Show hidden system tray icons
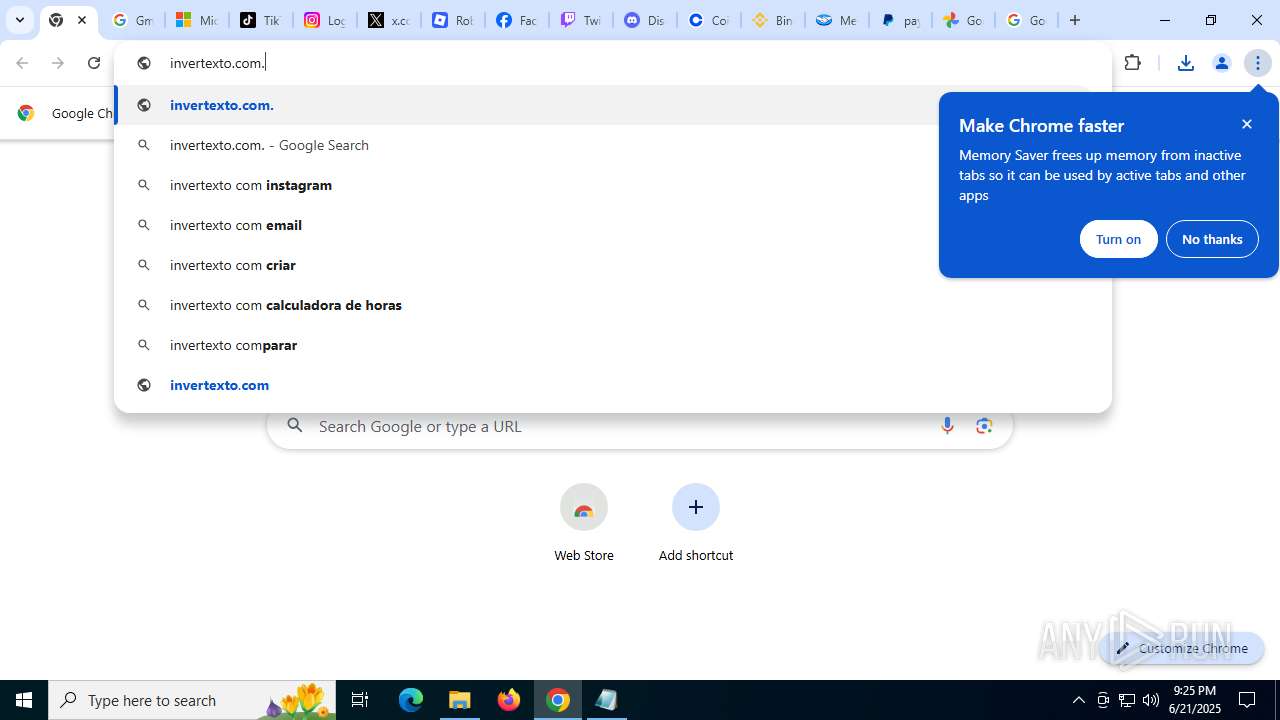Viewport: 1280px width, 720px height. coord(1078,700)
